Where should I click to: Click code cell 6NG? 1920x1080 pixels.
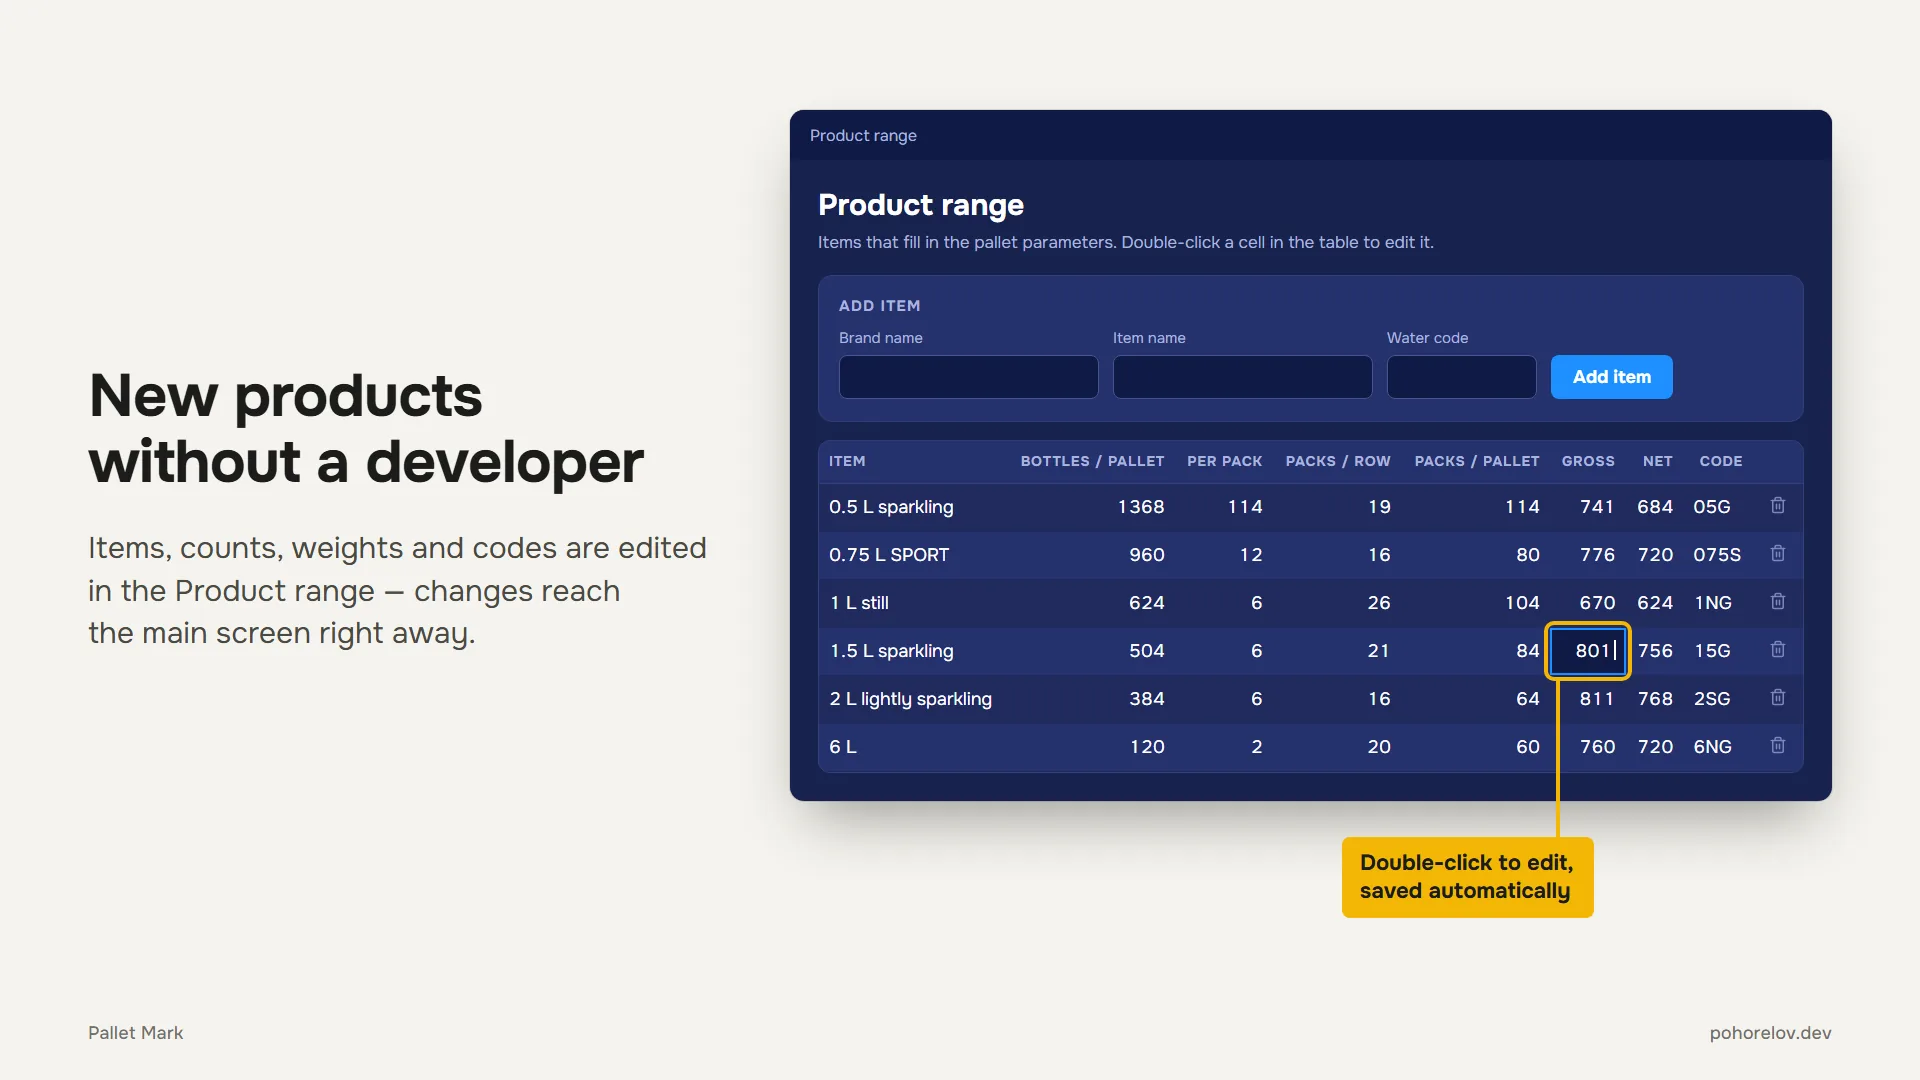[1712, 747]
